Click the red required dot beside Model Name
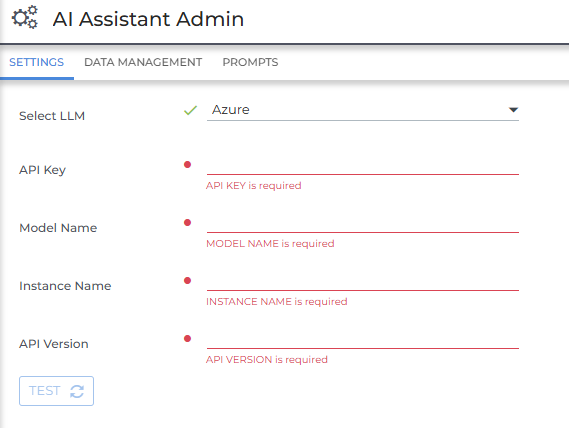 point(187,223)
